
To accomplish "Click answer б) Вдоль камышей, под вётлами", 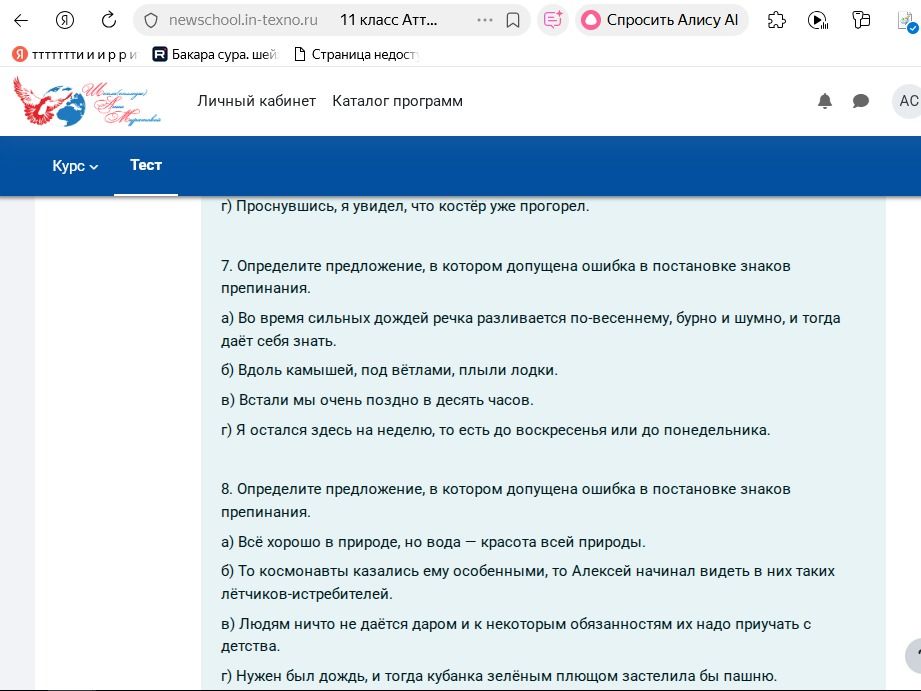I will click(389, 370).
